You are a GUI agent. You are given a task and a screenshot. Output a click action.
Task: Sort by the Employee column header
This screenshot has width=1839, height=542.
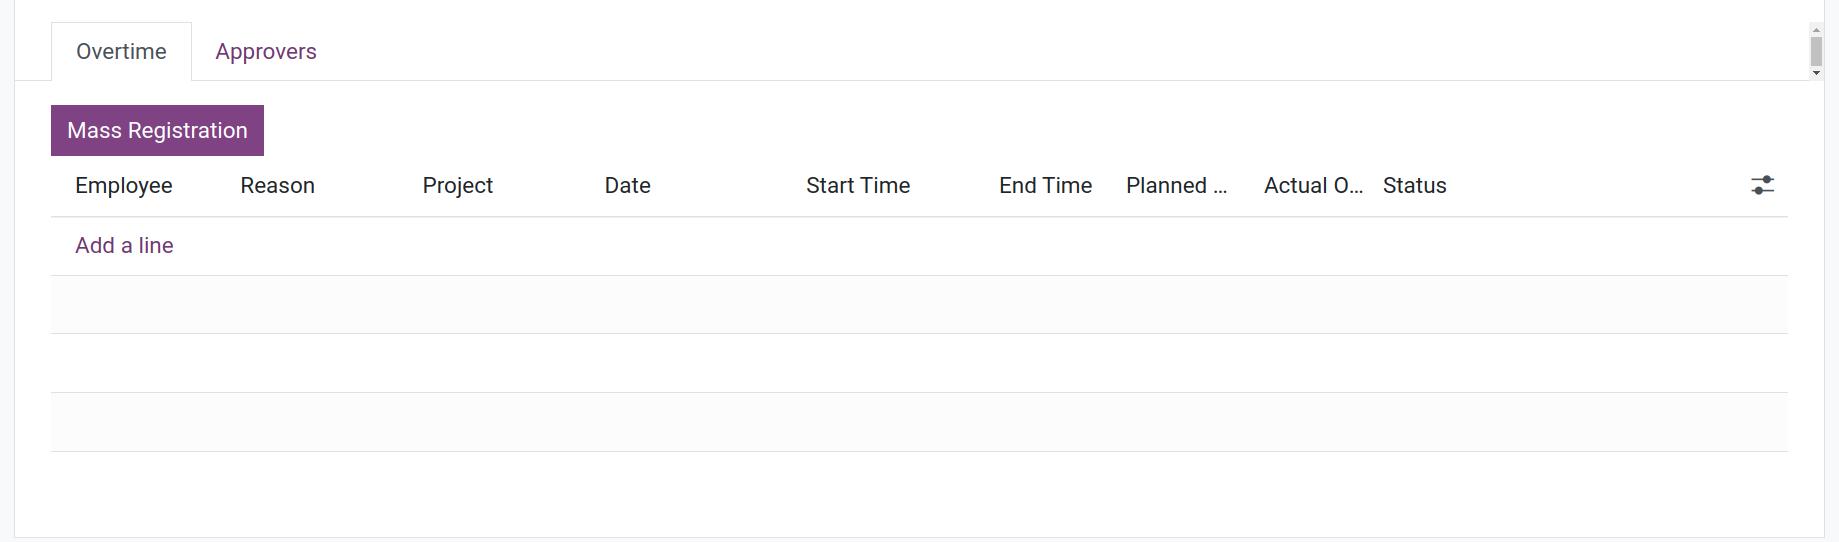pos(124,186)
